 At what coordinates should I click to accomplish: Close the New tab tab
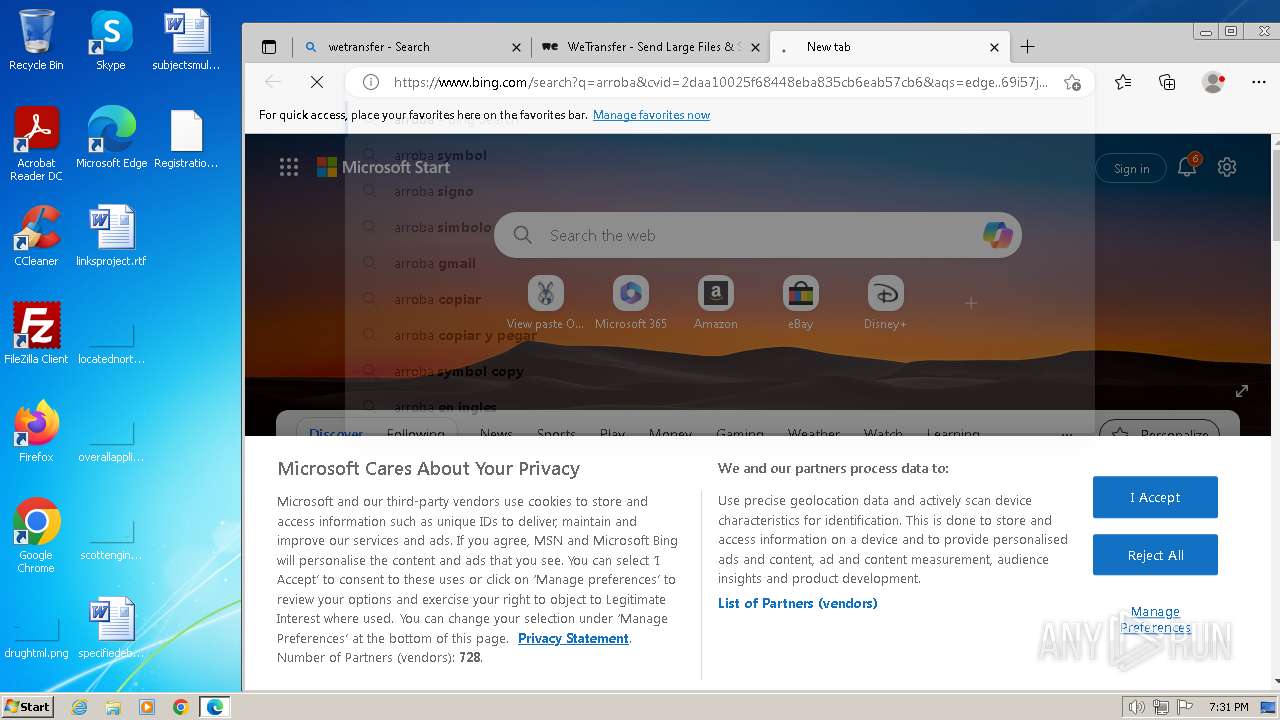click(x=994, y=47)
